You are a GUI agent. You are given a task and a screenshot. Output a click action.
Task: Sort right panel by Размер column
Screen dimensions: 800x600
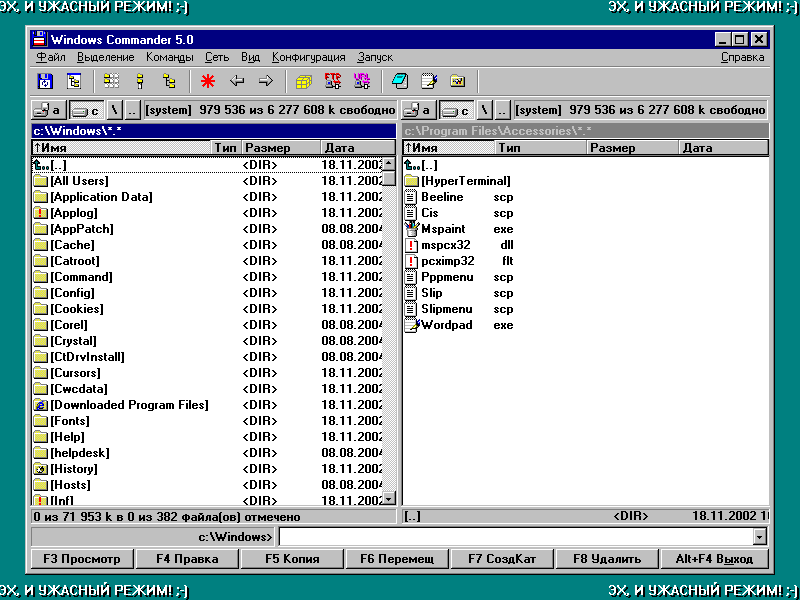(634, 148)
